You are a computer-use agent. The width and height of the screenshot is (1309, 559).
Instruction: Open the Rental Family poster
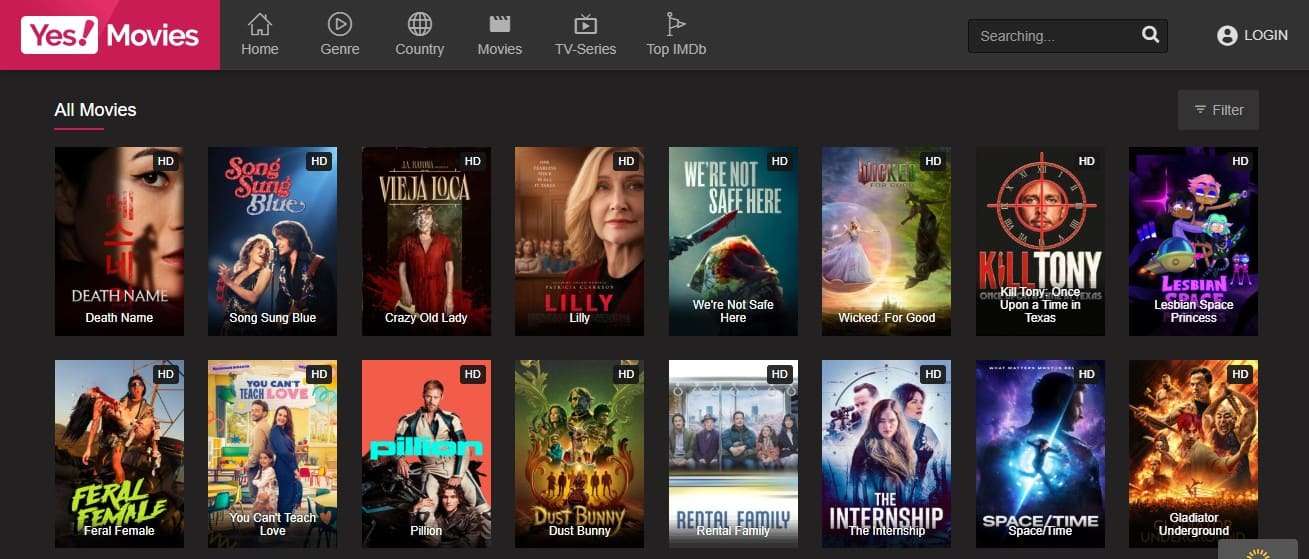[733, 454]
